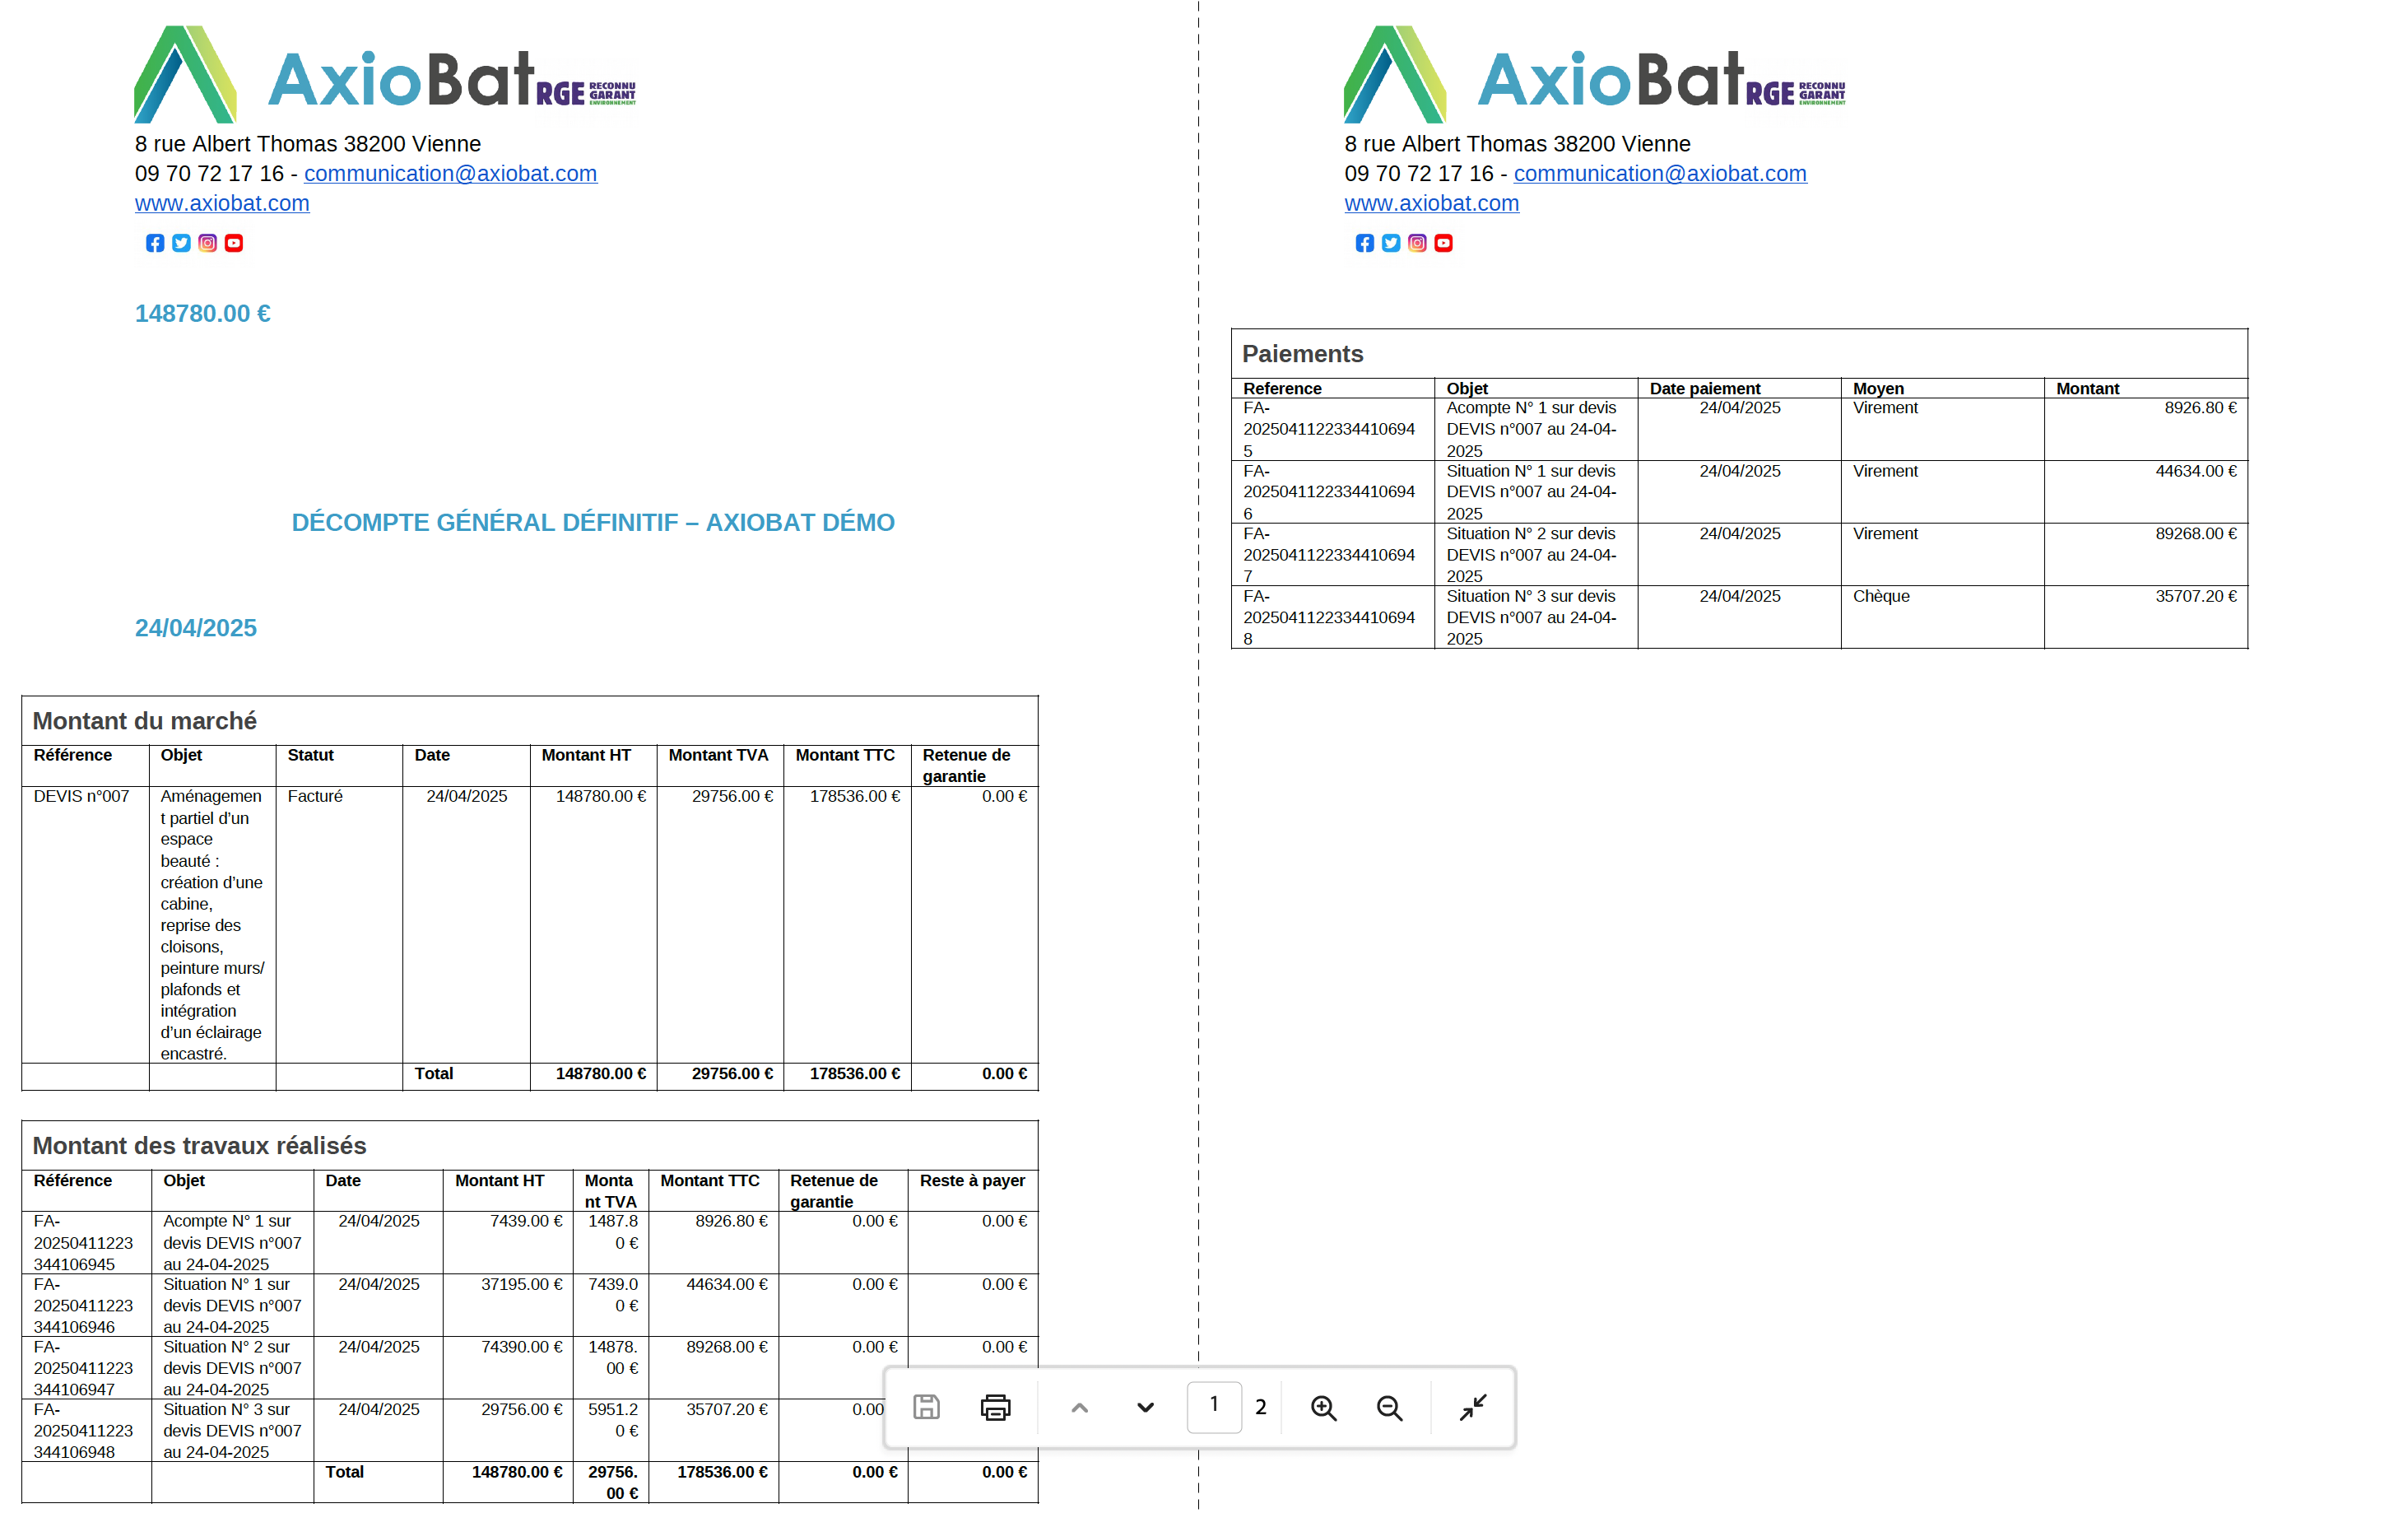Go to next page with down chevron
The height and width of the screenshot is (1513, 2408).
1145,1407
